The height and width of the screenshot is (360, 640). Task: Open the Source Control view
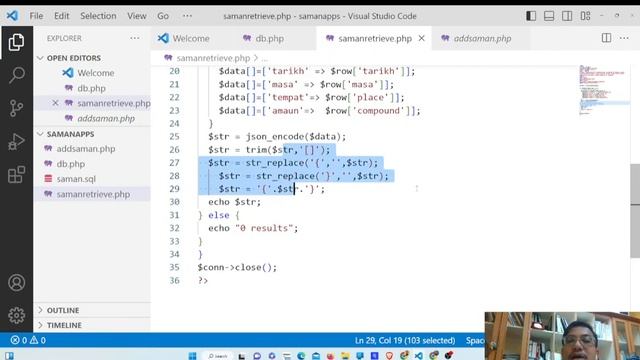point(16,108)
